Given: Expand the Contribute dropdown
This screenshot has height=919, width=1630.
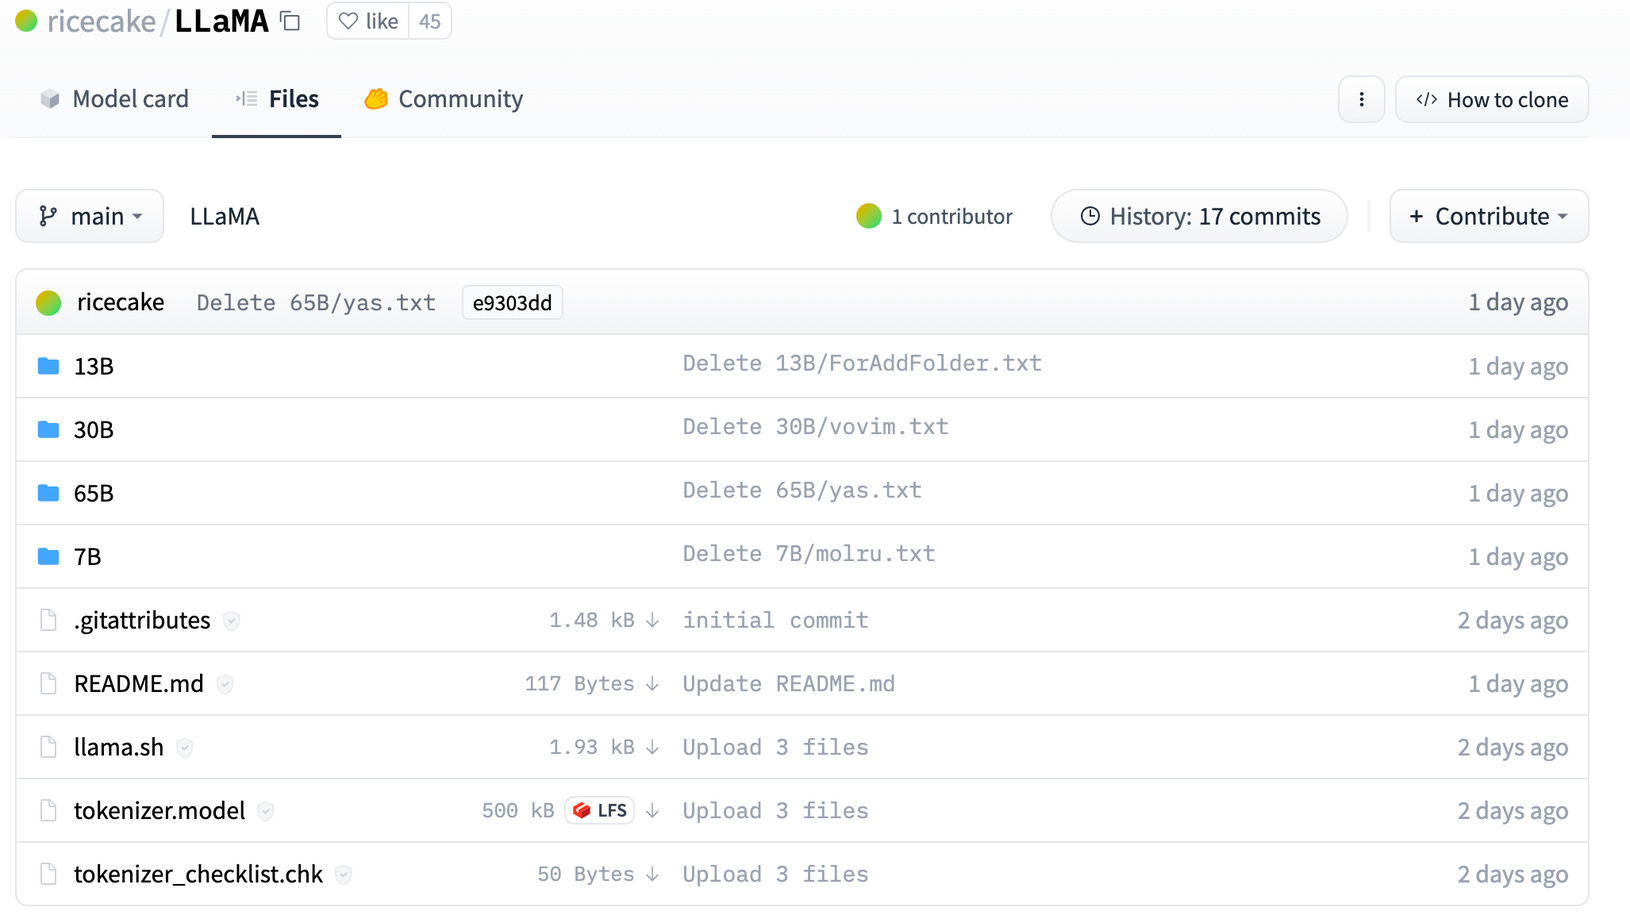Looking at the screenshot, I should coord(1489,216).
